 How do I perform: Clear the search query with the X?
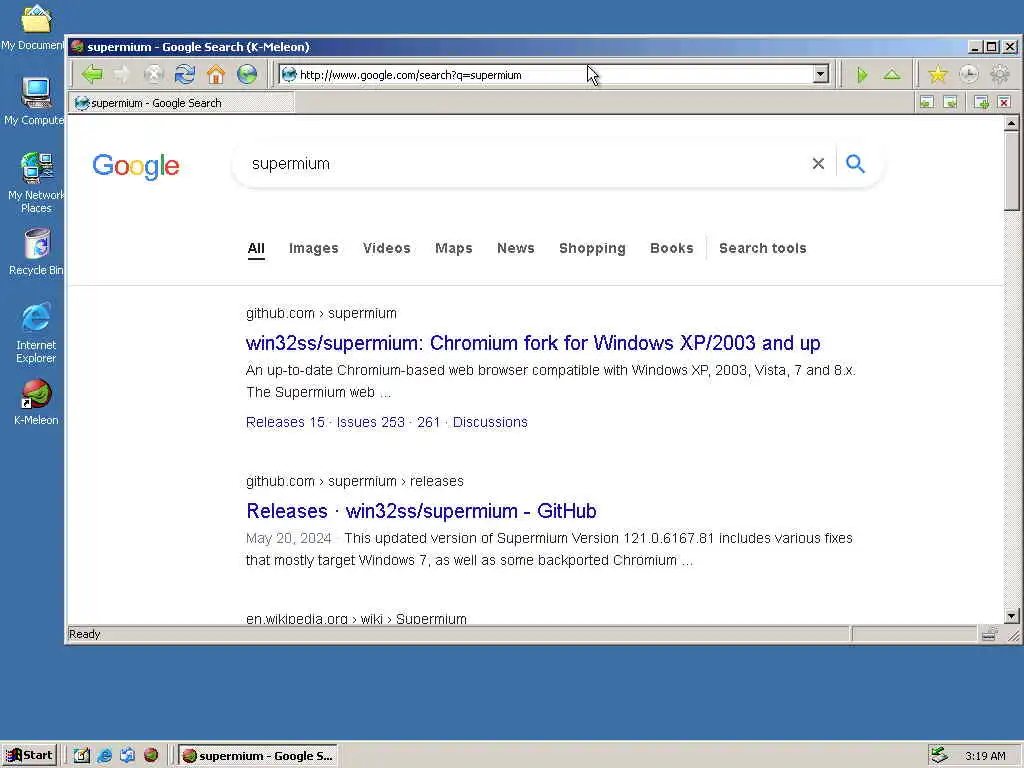pos(818,164)
